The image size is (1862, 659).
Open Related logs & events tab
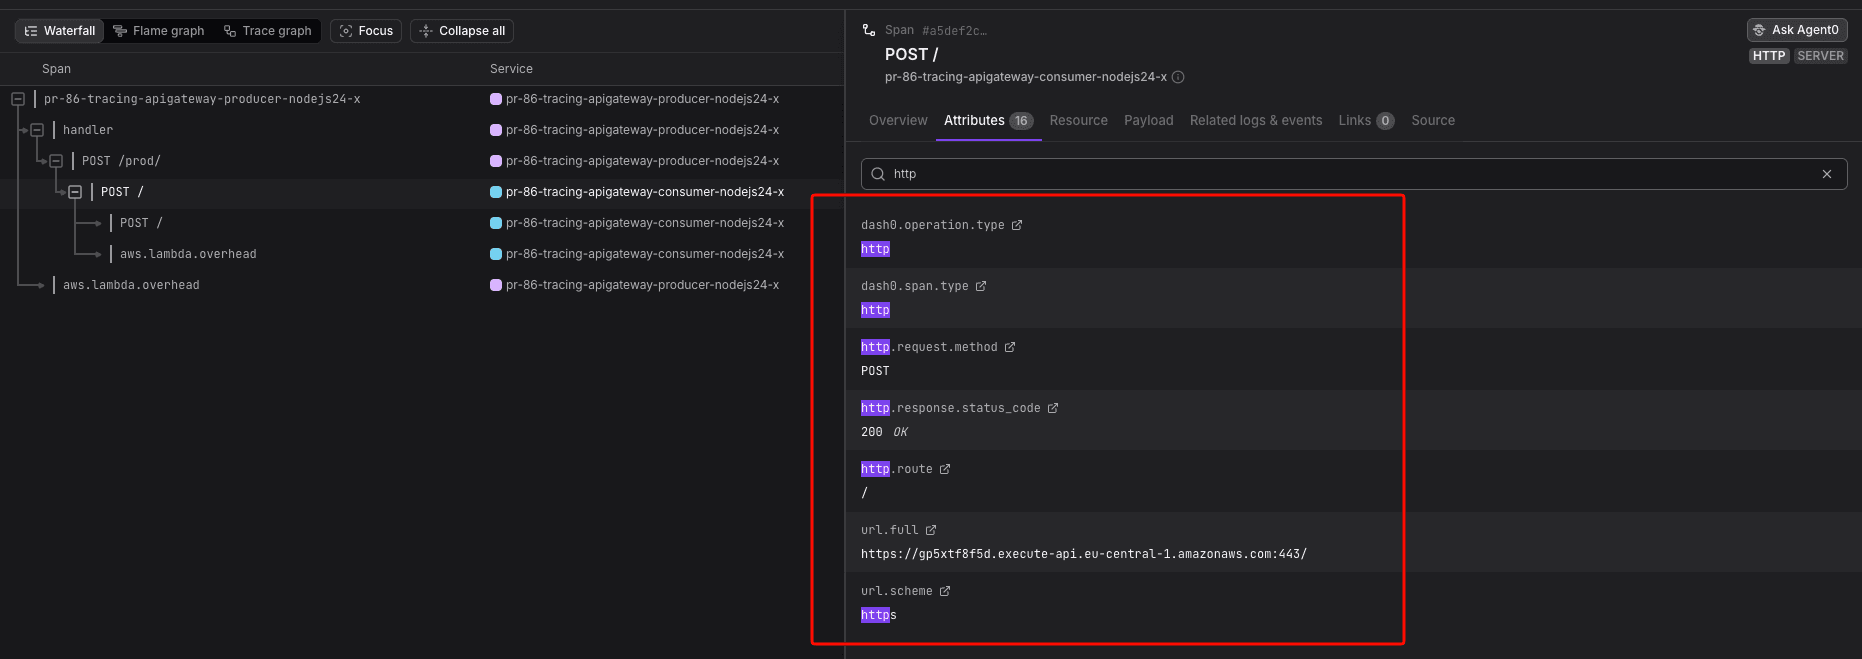coord(1256,120)
